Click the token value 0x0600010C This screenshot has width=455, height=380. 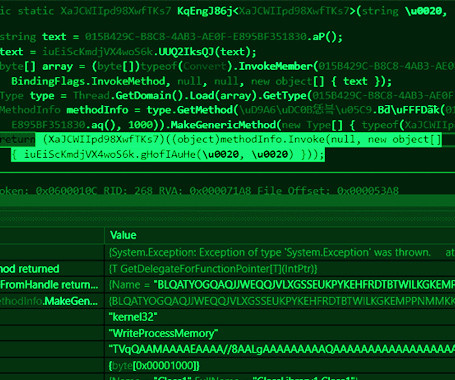[66, 191]
